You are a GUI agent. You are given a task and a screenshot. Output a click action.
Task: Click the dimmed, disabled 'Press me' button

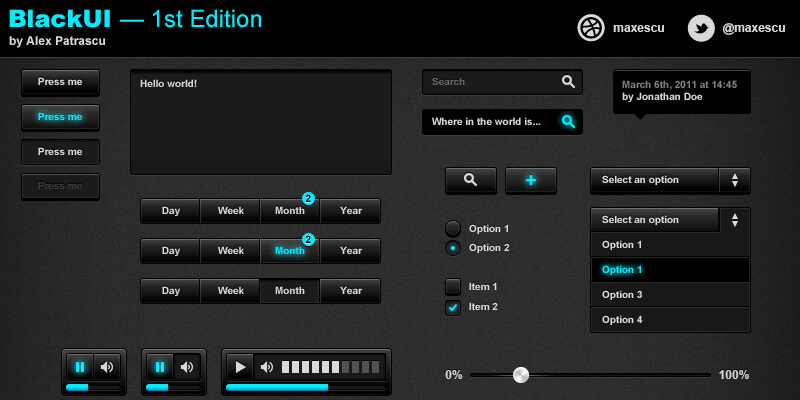60,186
